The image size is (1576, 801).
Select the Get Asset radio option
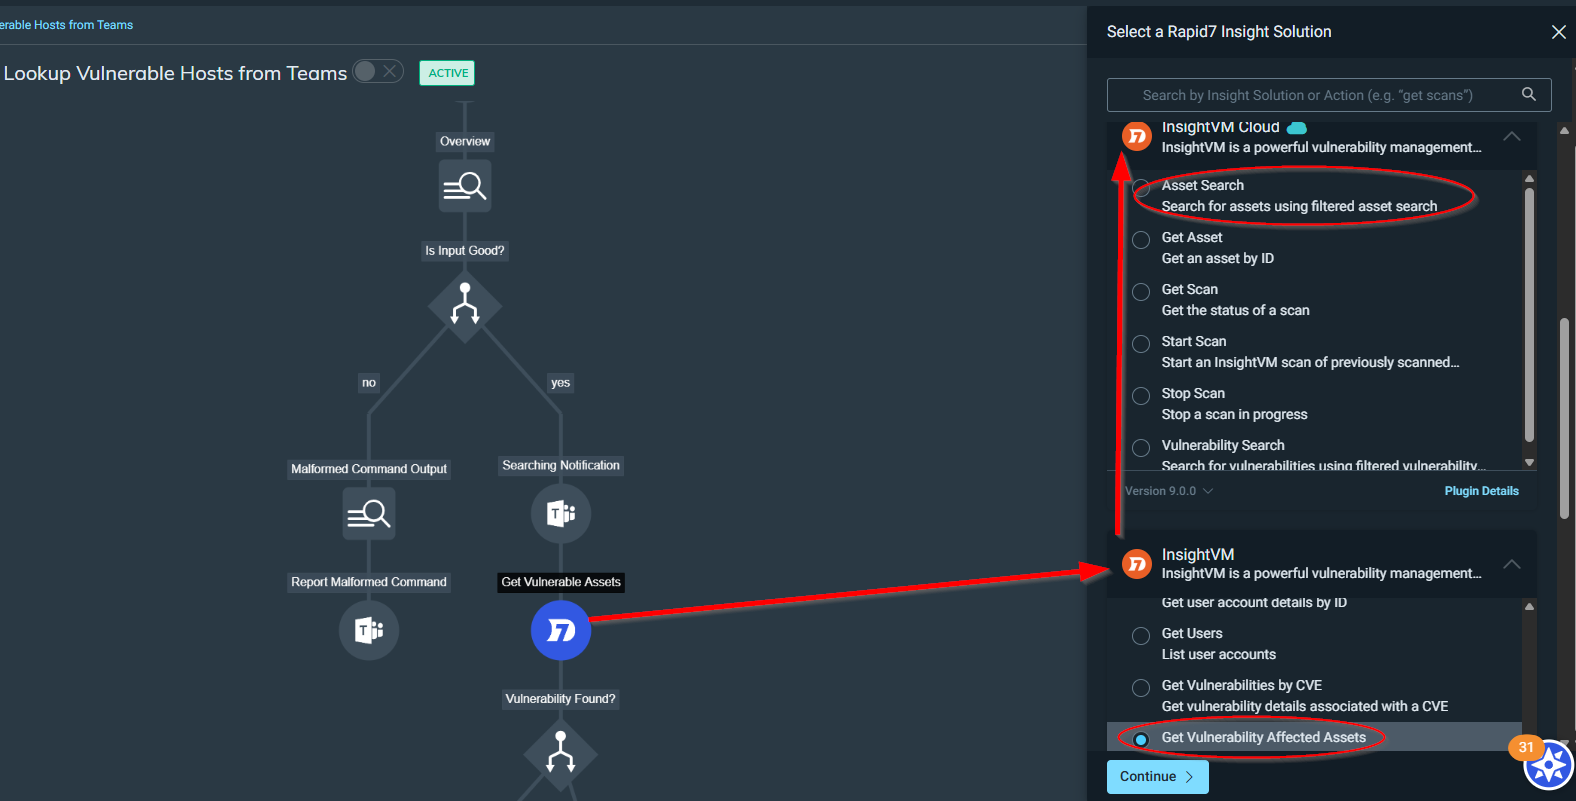(x=1141, y=240)
